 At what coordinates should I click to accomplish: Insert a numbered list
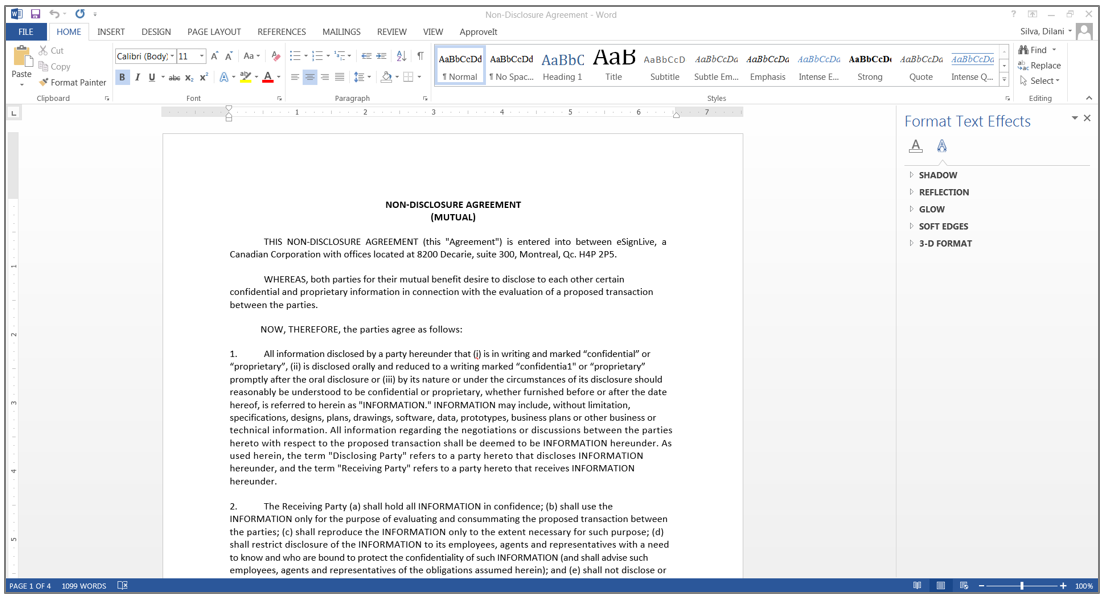coord(318,56)
